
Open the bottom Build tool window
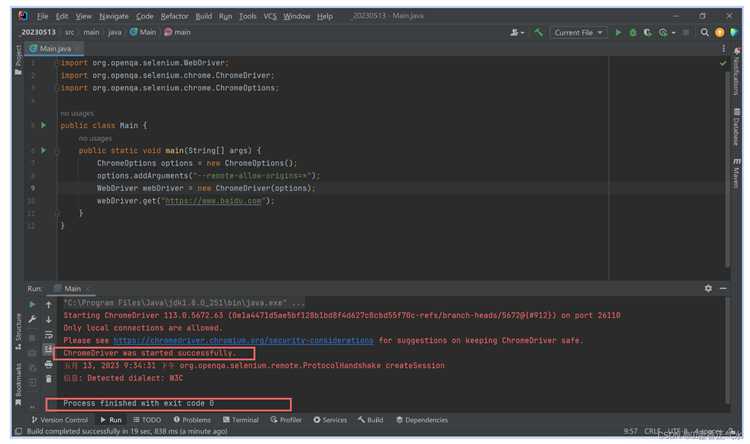coord(371,420)
